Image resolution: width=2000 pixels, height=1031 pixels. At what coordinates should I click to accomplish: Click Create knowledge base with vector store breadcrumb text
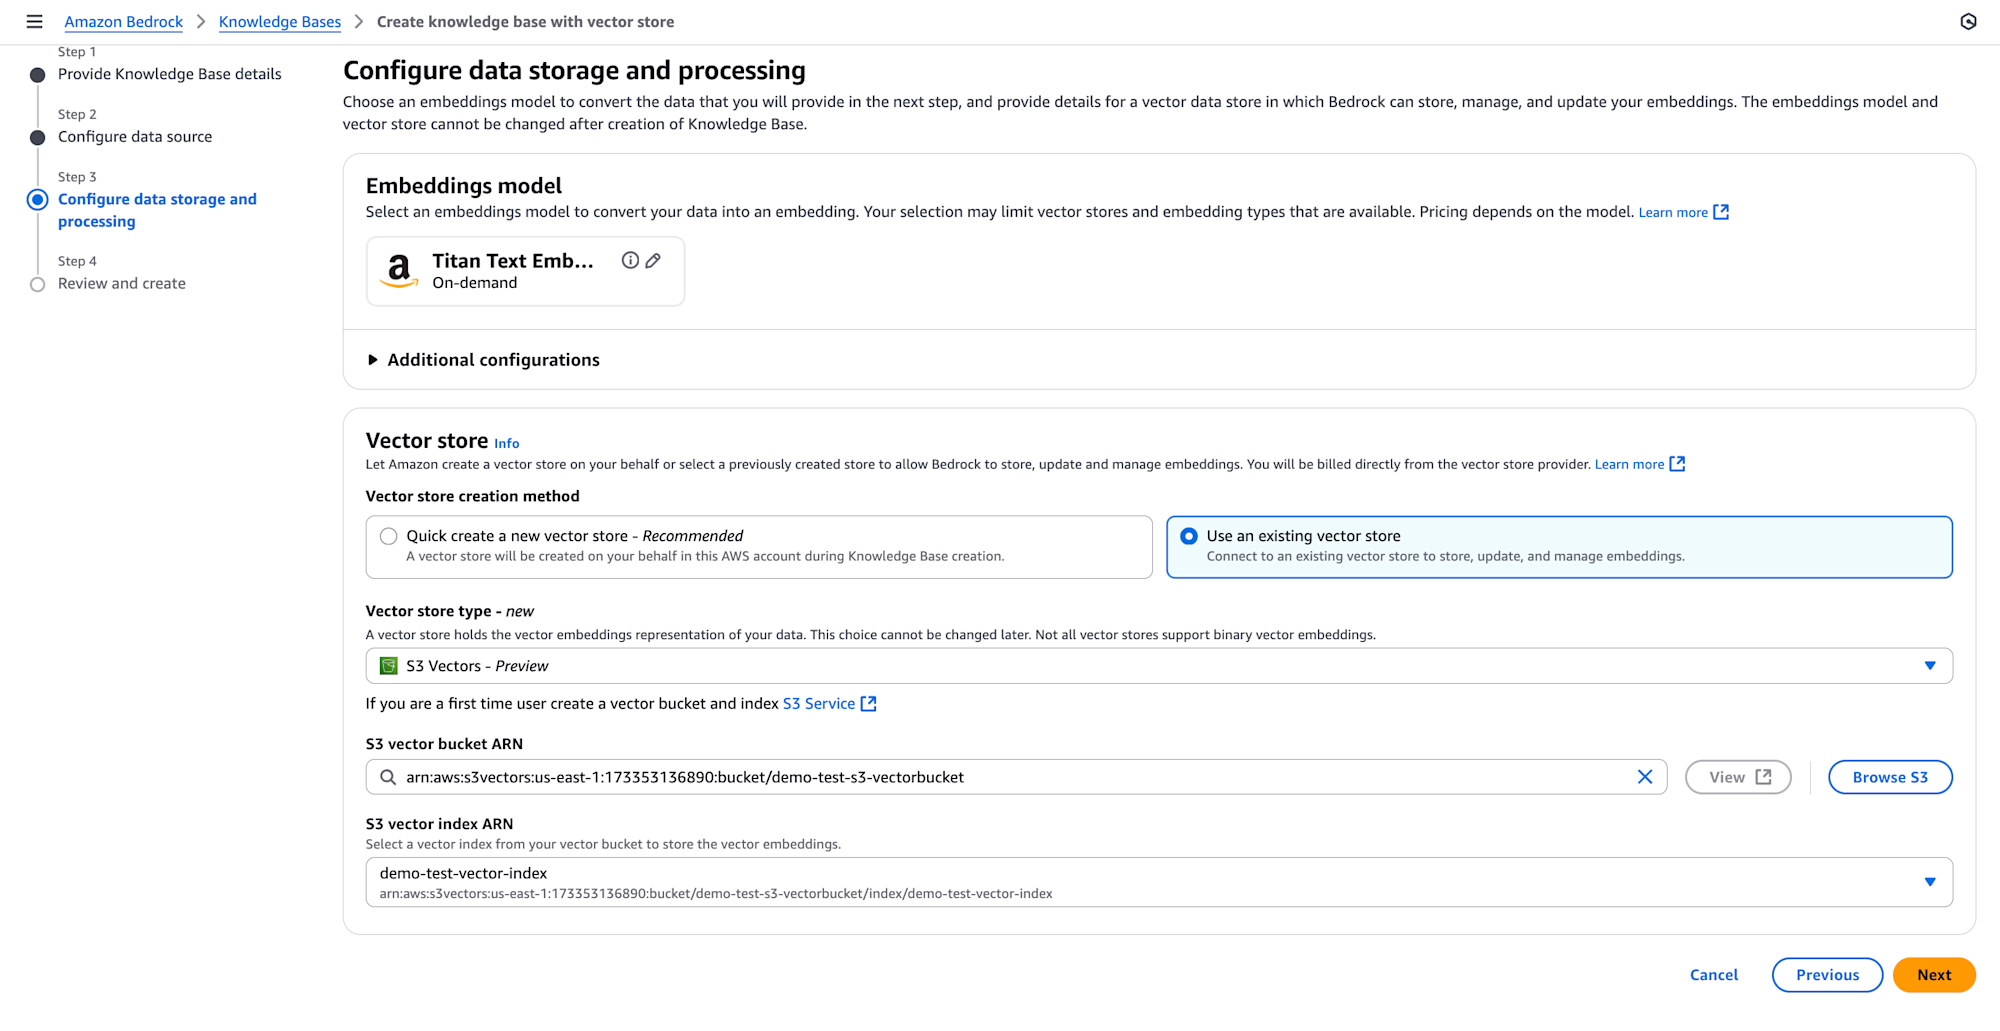[x=525, y=22]
